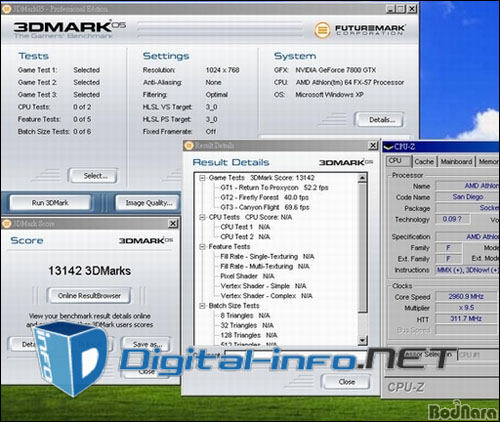Screen dimensions: 500x422
Task: Click AMD Athlon 64 FX-57 Processor text
Action: click(x=350, y=82)
